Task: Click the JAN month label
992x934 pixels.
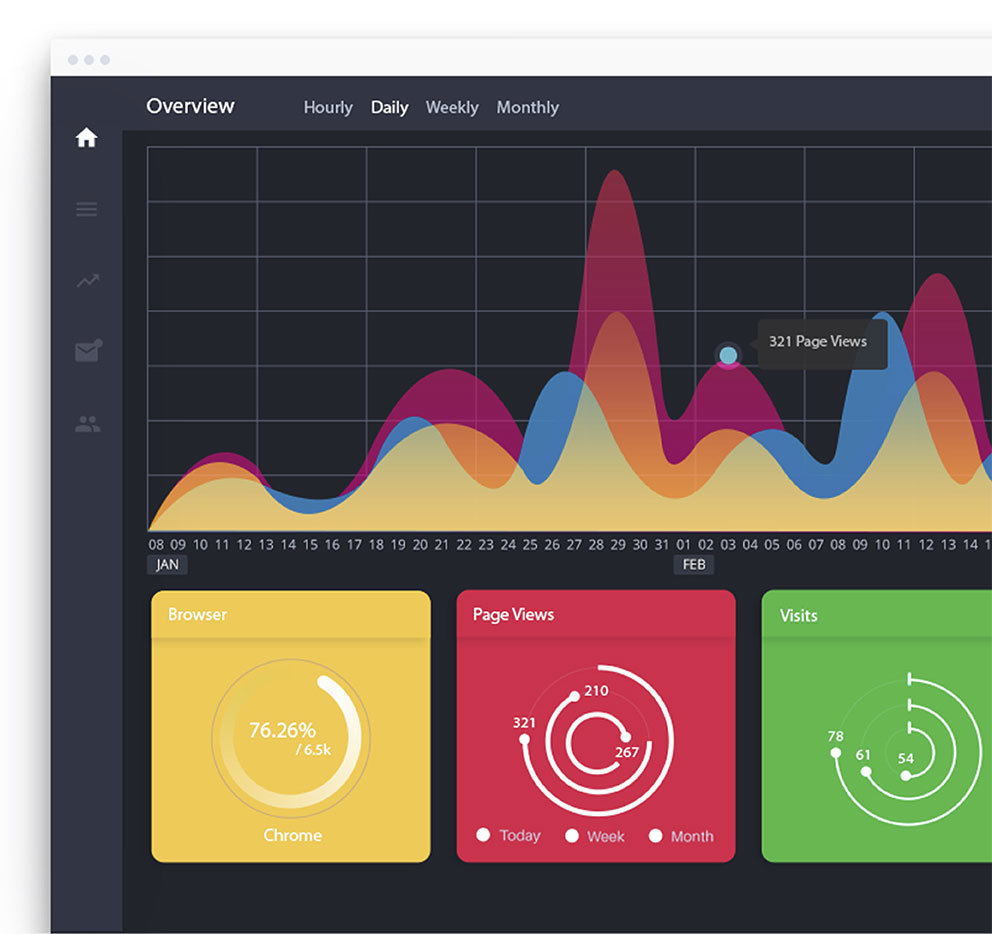Action: pos(167,564)
